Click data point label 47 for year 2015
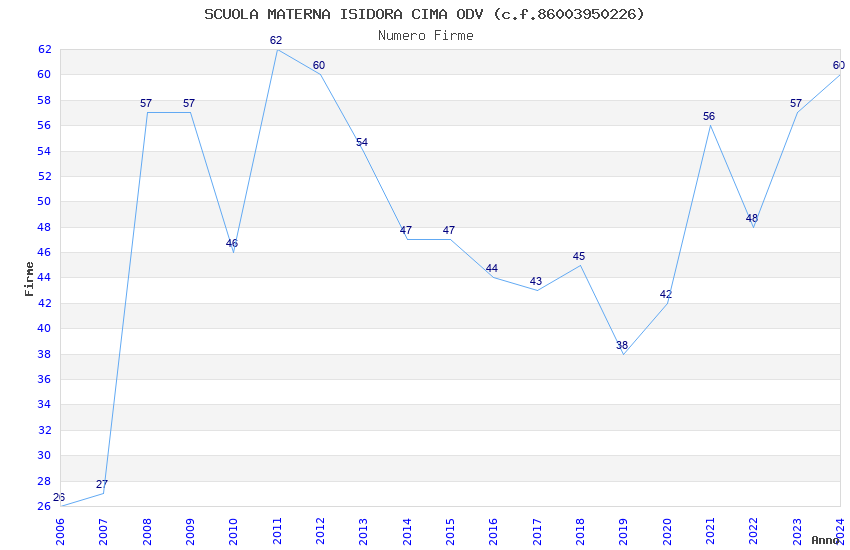The height and width of the screenshot is (550, 850). point(449,230)
